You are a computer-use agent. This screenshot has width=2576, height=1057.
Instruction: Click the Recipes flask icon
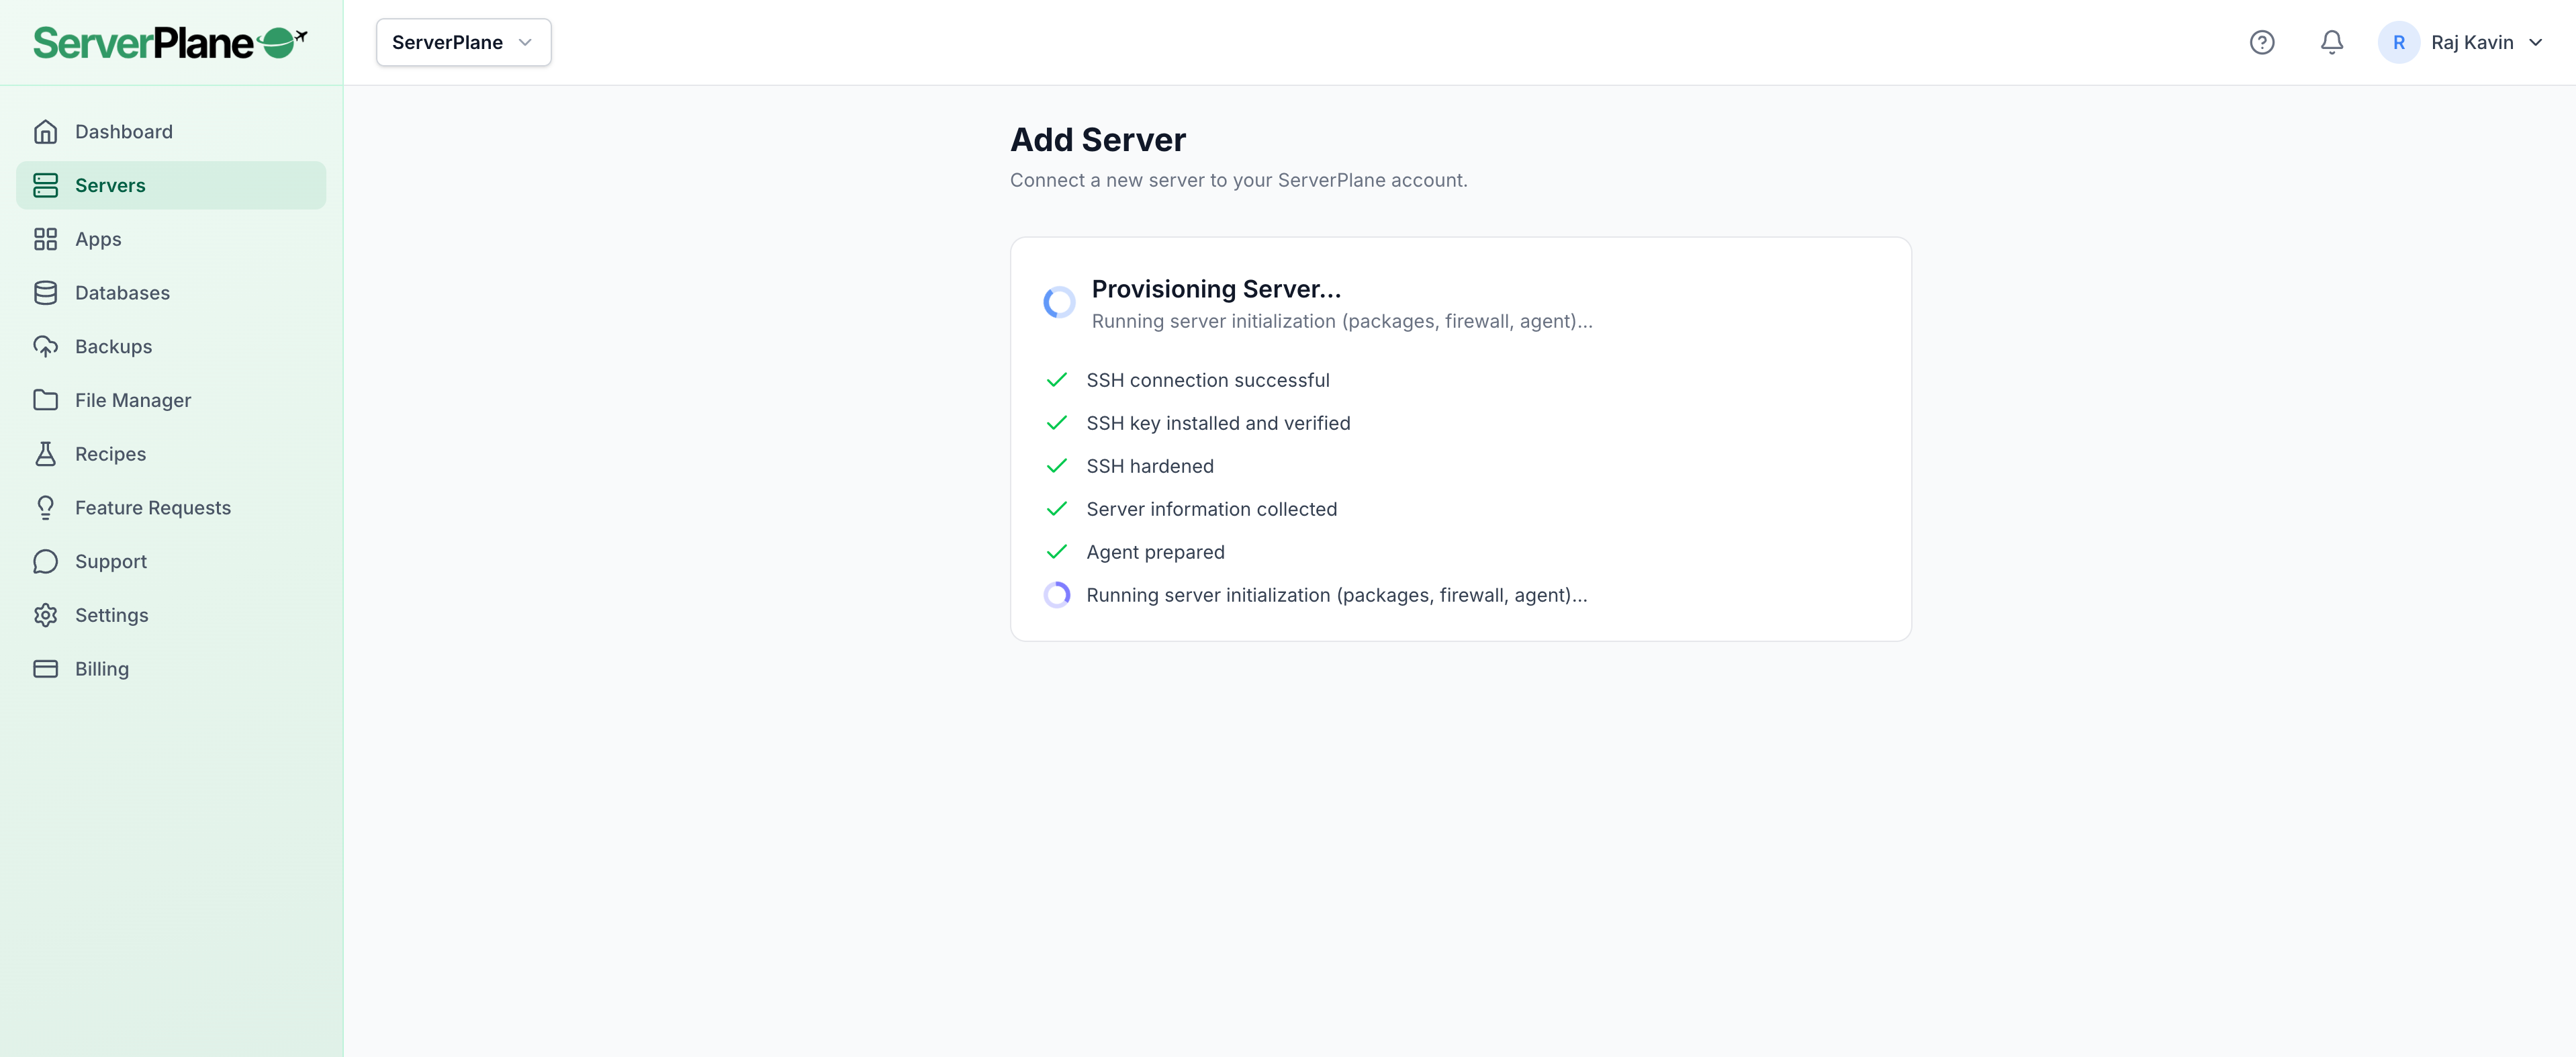coord(45,454)
